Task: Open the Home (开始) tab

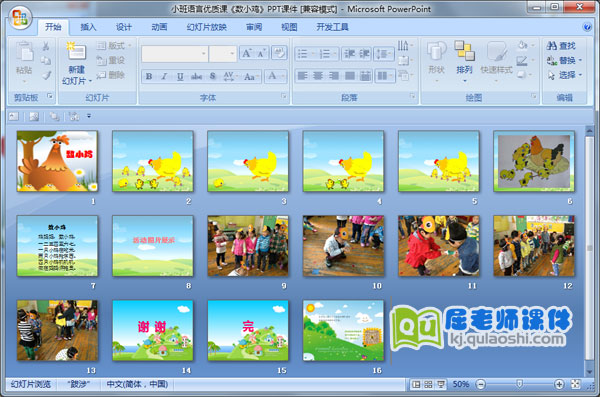Action: click(53, 27)
